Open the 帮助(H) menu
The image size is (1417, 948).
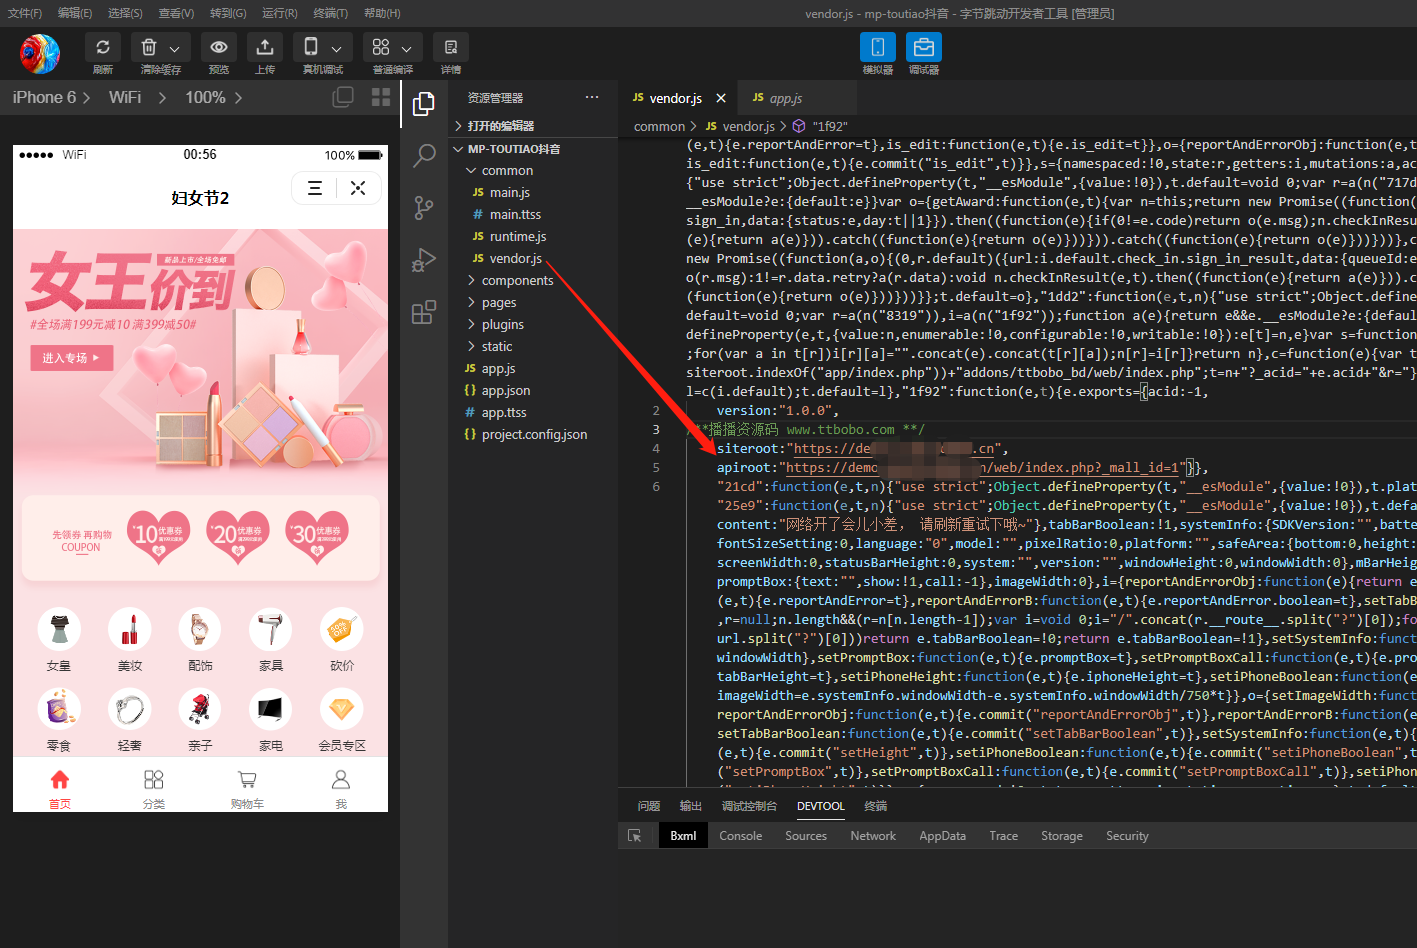click(382, 13)
